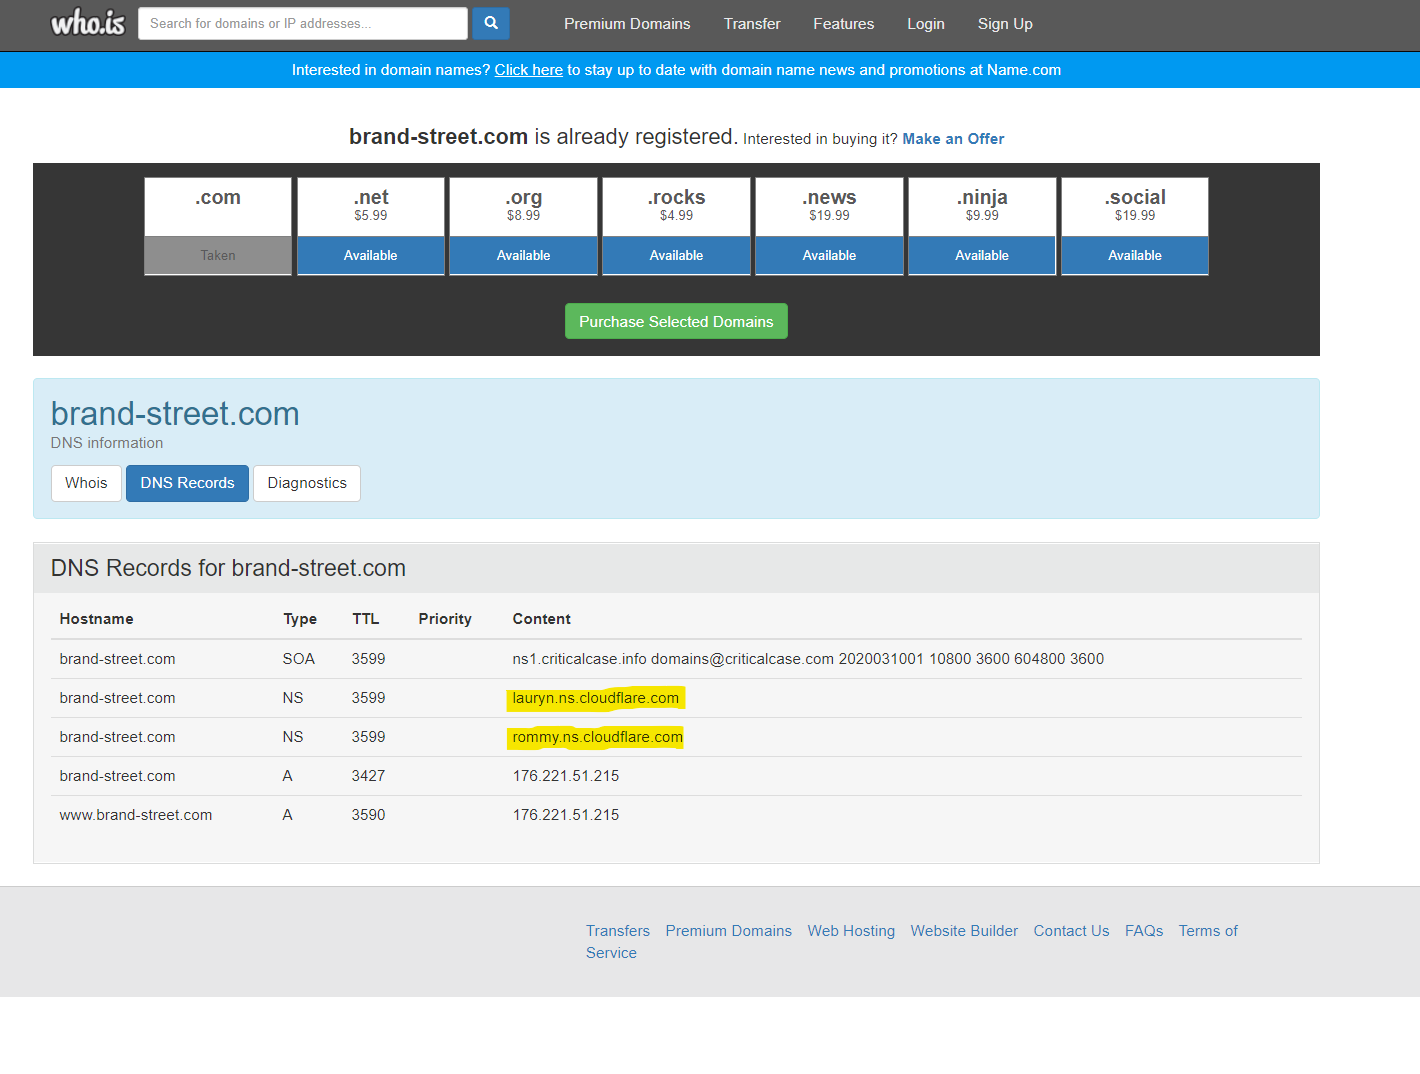Click the who.is logo
Screen dimensions: 1420x1074
point(88,23)
